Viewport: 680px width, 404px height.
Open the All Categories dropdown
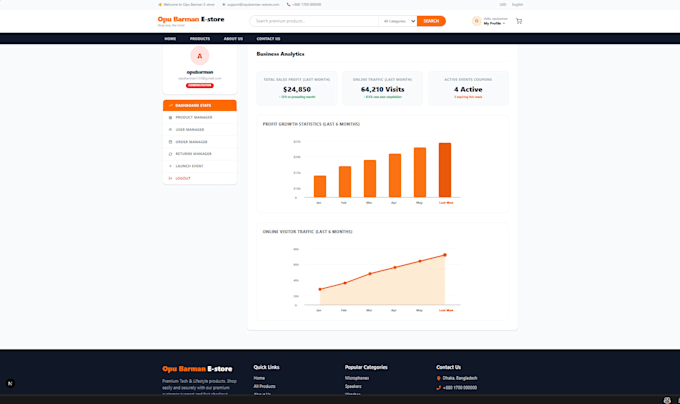pyautogui.click(x=398, y=21)
